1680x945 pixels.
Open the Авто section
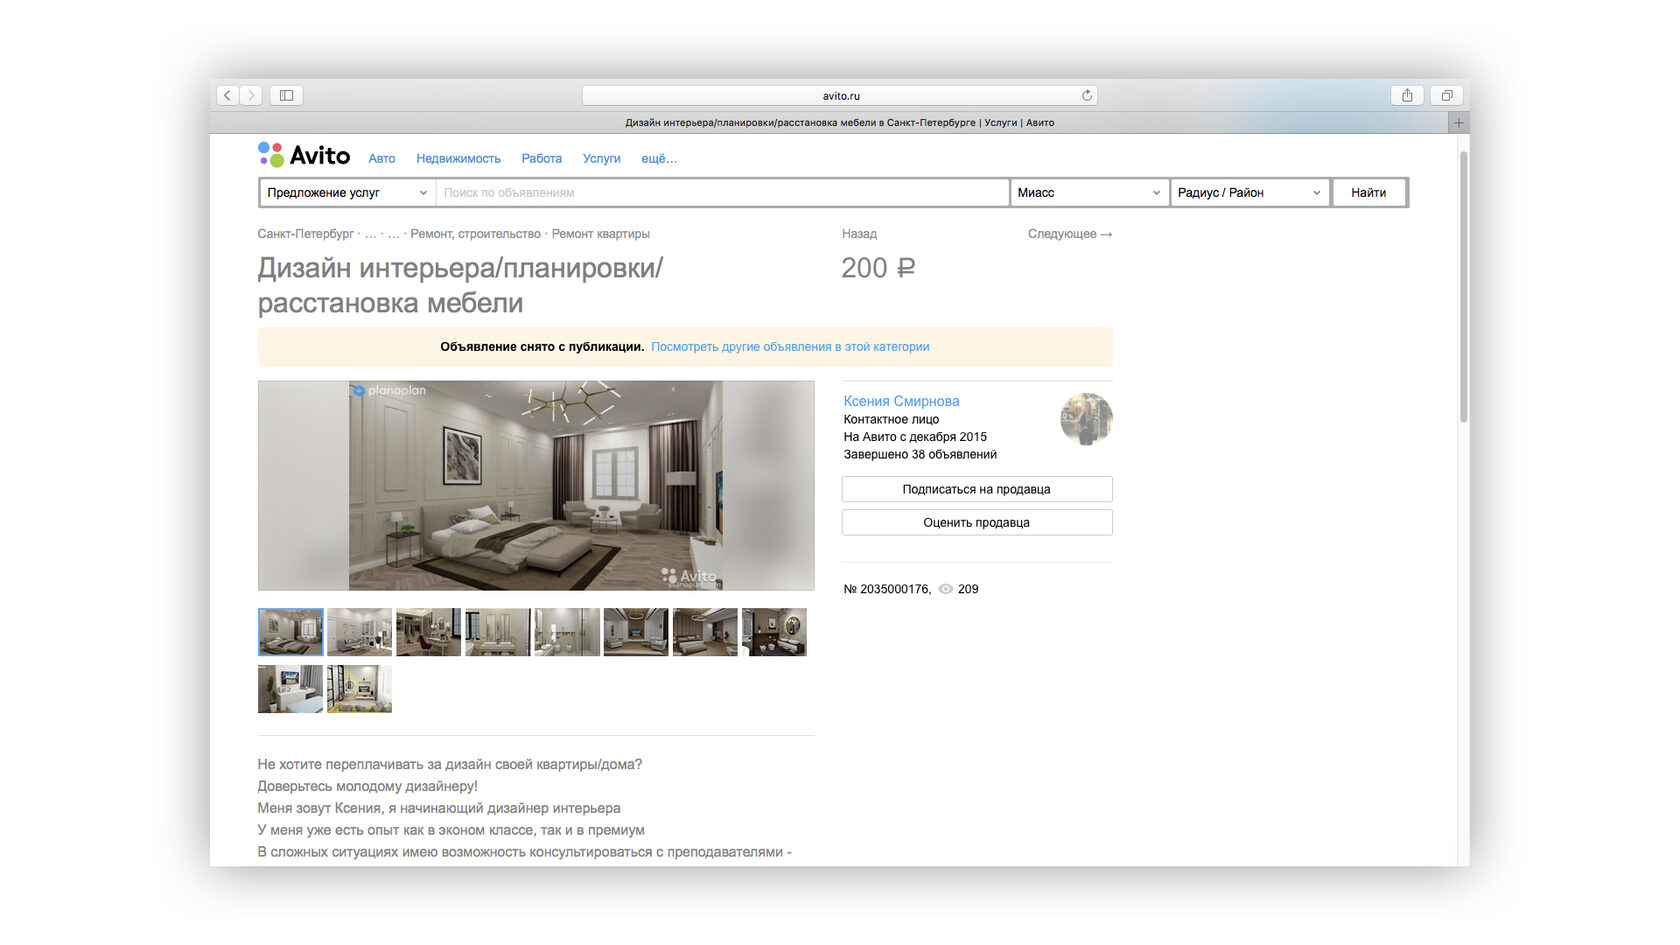381,158
